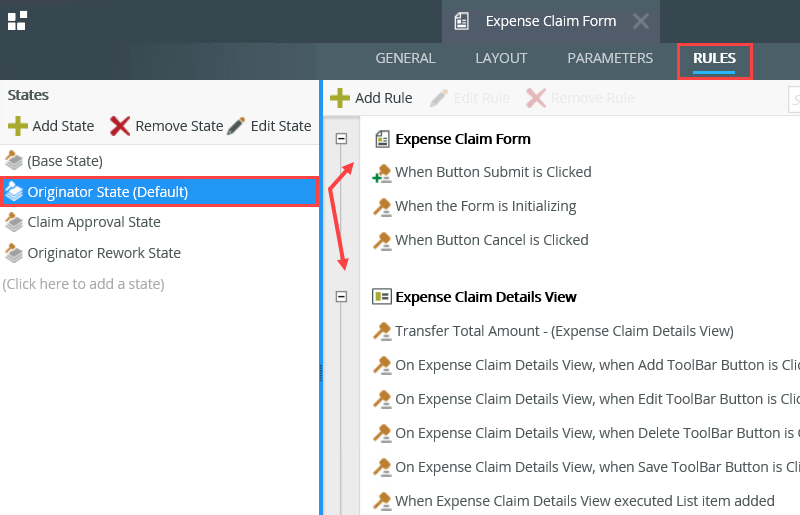The height and width of the screenshot is (515, 800).
Task: Select the RULES tab
Action: pos(714,58)
